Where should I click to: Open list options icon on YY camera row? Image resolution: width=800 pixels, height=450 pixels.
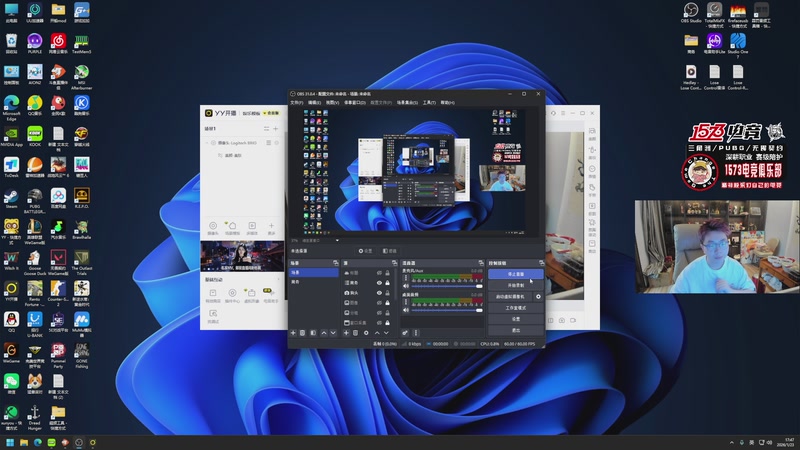pos(268,143)
